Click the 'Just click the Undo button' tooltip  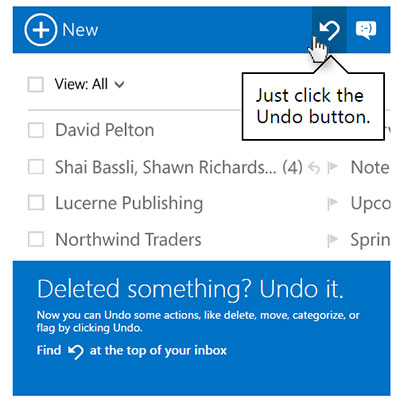tap(313, 106)
